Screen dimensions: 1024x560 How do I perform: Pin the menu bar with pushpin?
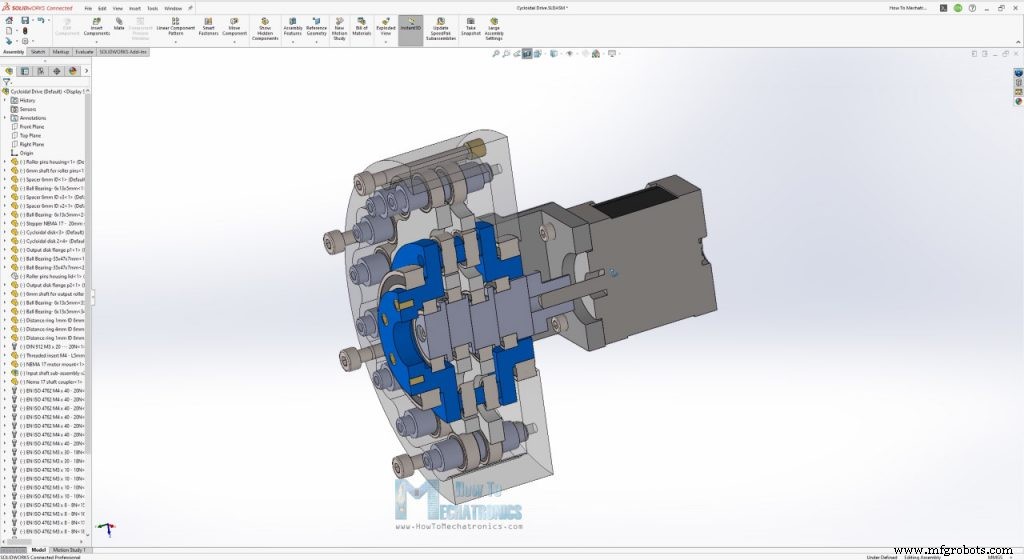point(191,8)
